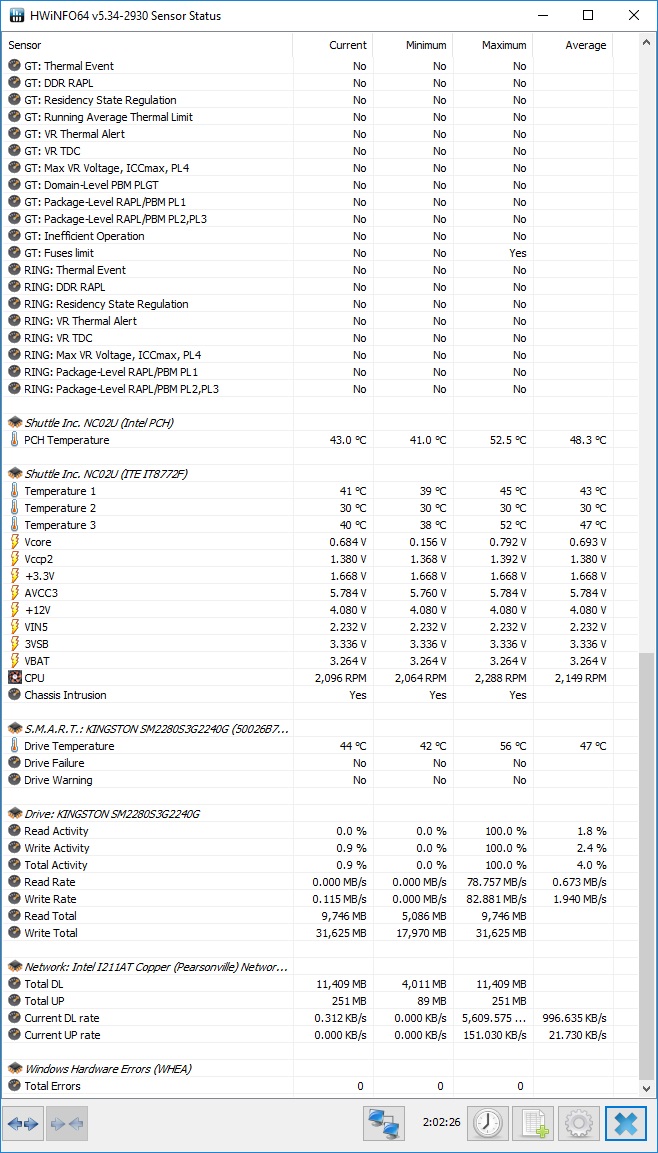Click the icon beside Write Rate

pos(15,899)
